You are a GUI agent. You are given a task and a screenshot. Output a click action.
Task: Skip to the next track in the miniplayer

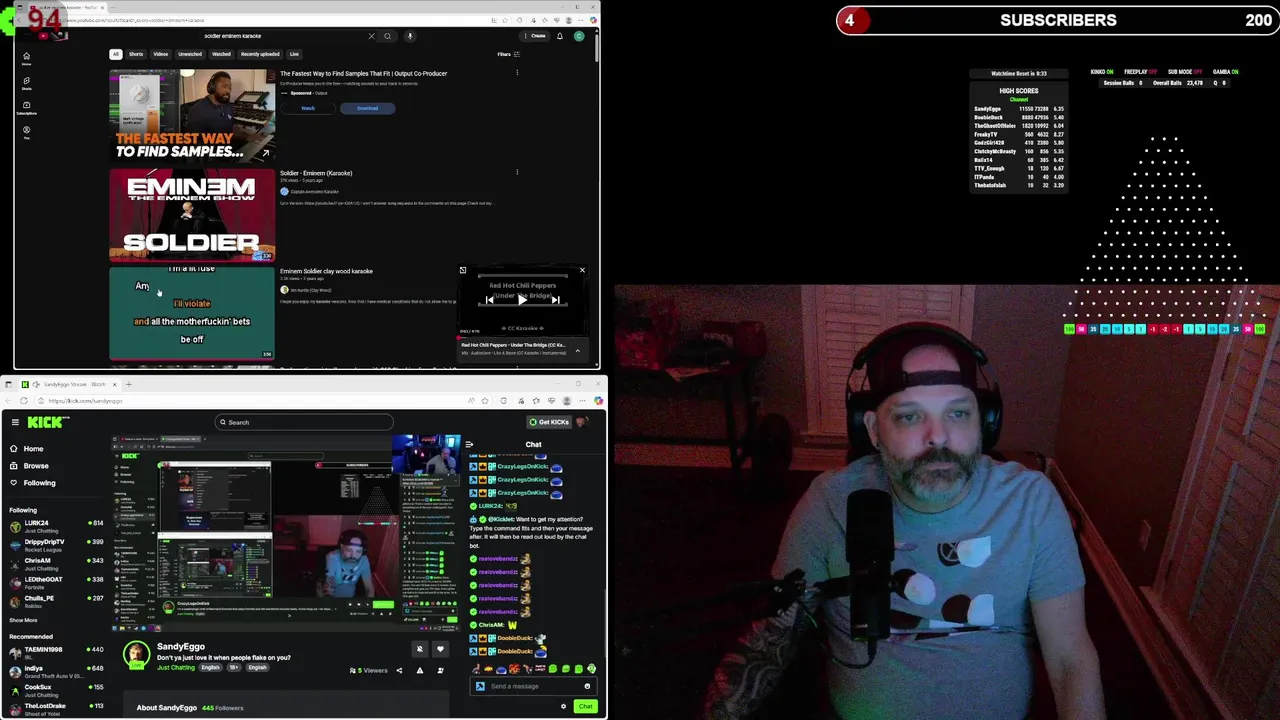[555, 299]
